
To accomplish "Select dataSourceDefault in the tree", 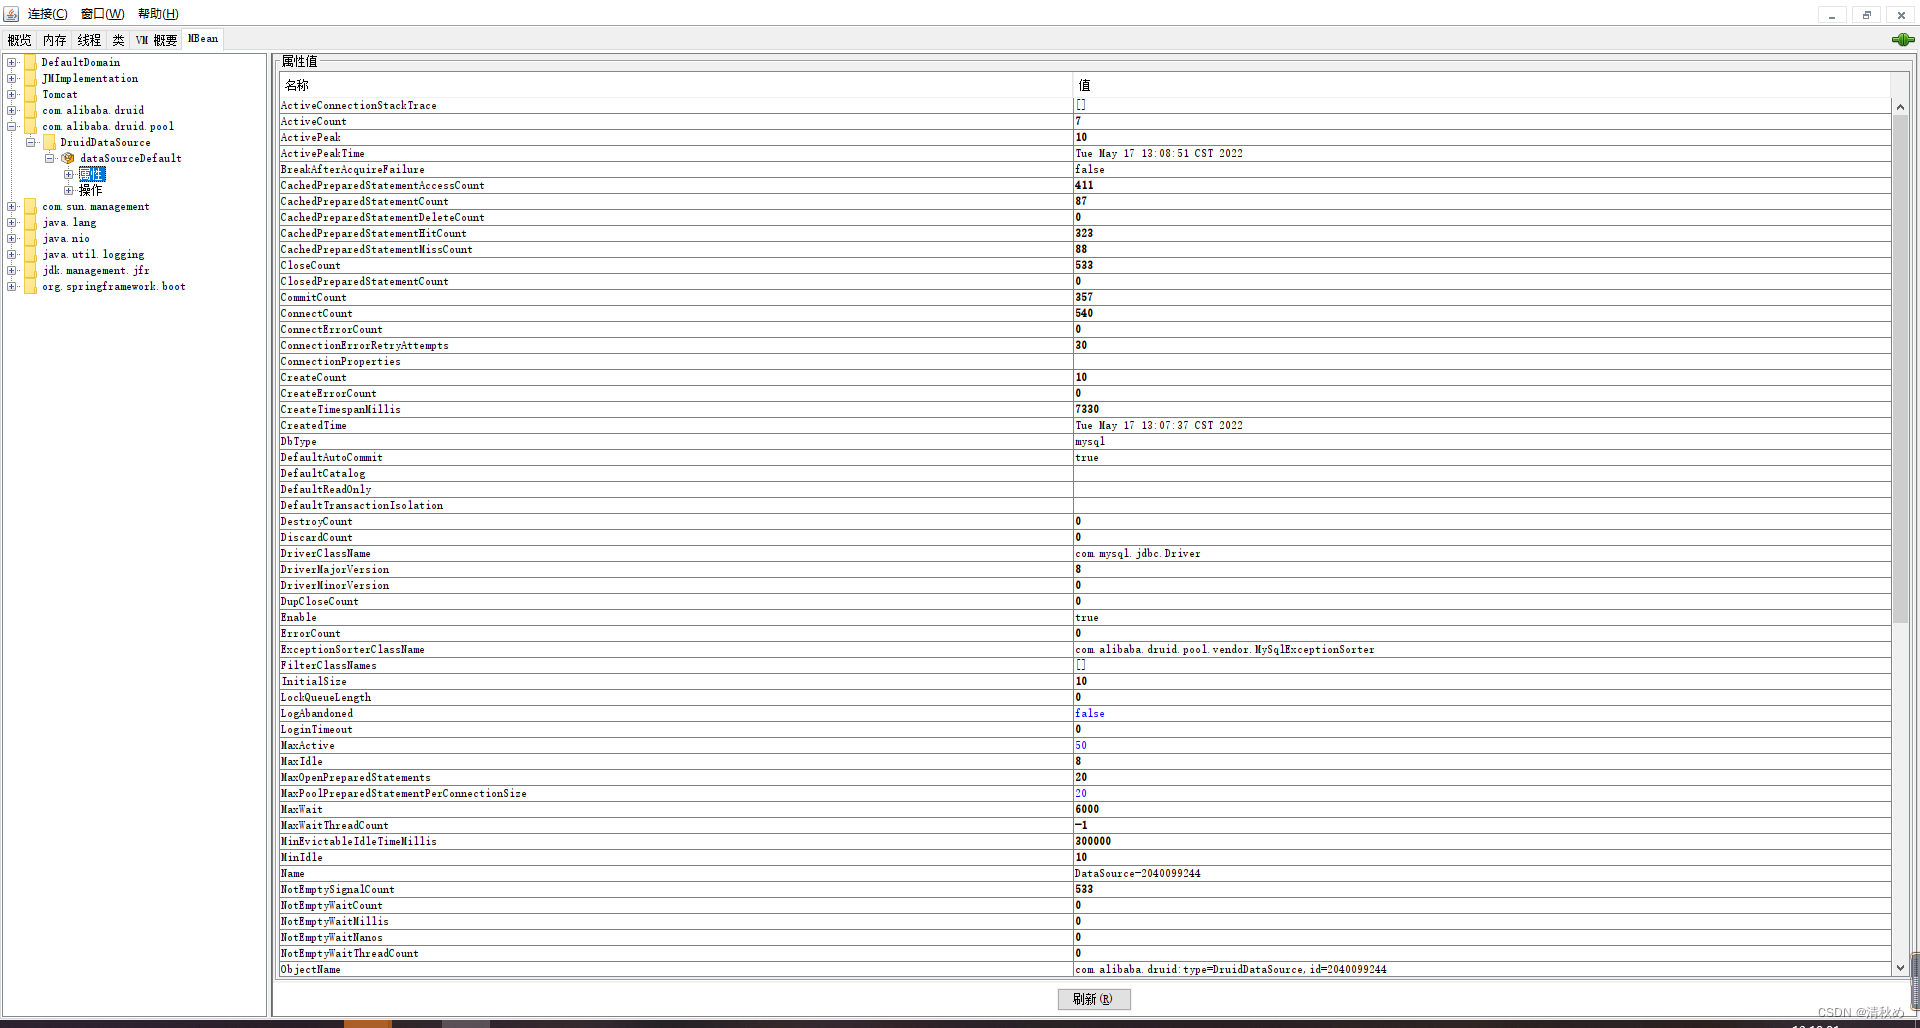I will tap(131, 158).
